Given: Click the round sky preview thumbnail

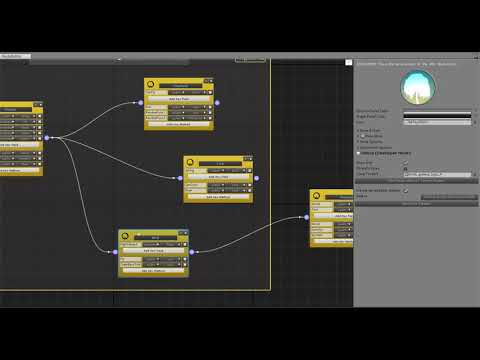Looking at the screenshot, I should [418, 88].
